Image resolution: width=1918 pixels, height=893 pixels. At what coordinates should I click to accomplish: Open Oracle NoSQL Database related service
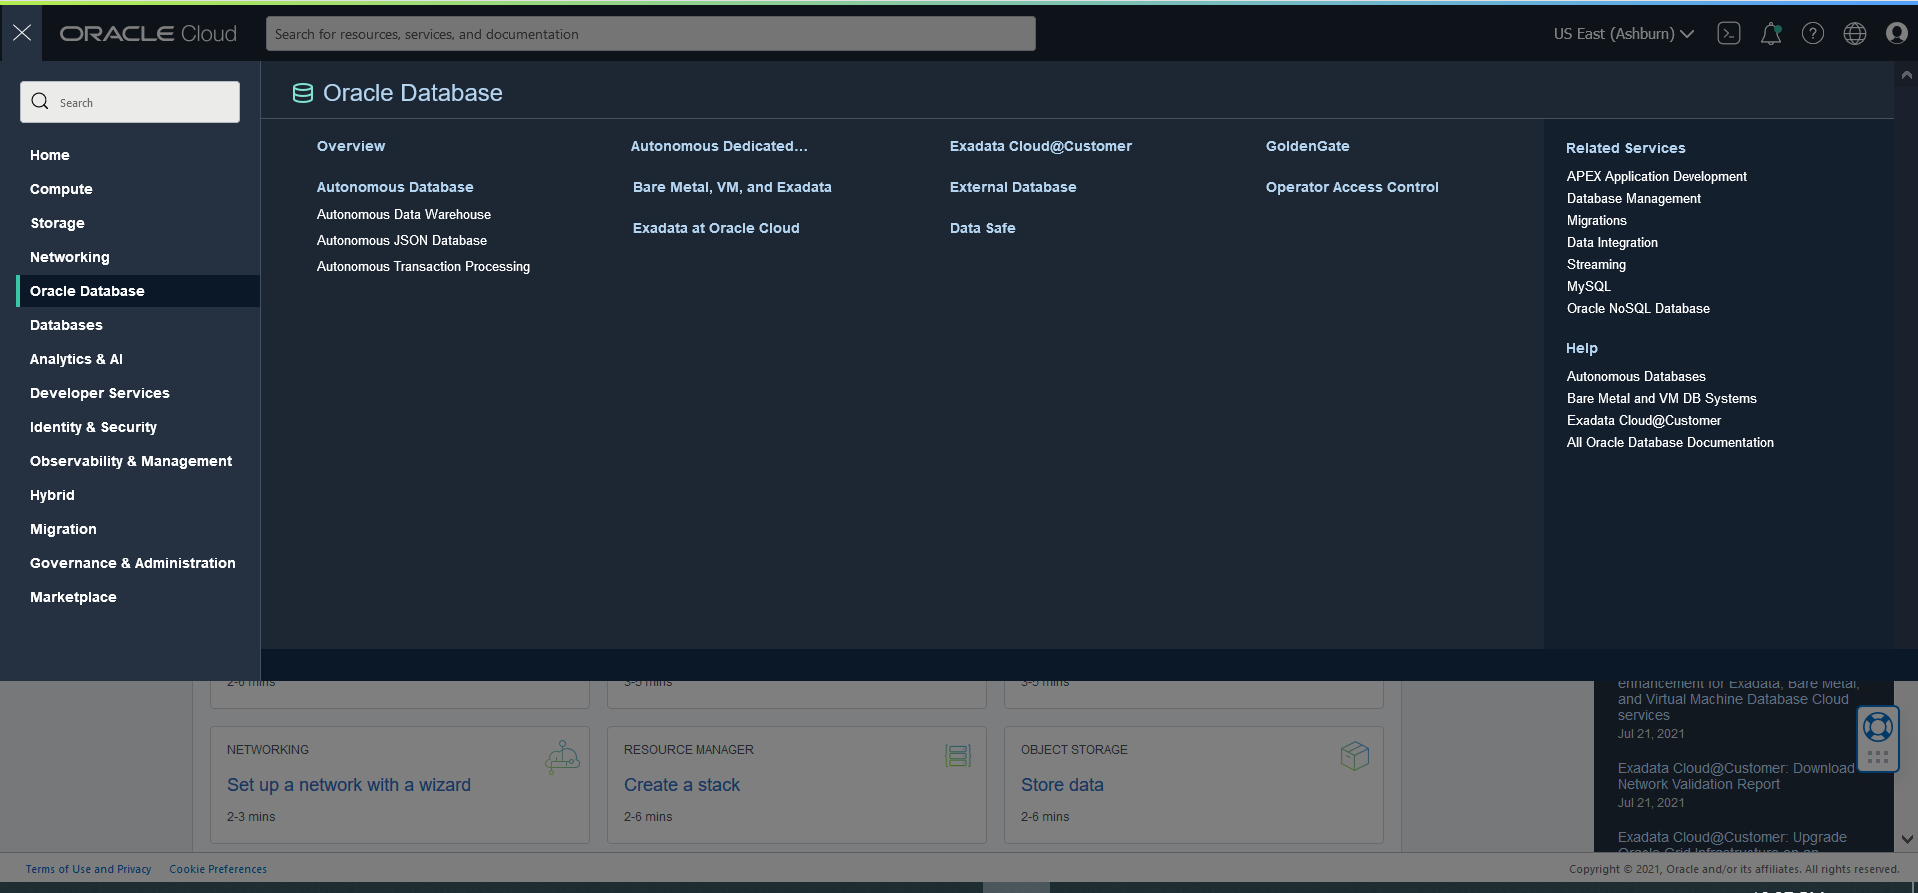1638,308
